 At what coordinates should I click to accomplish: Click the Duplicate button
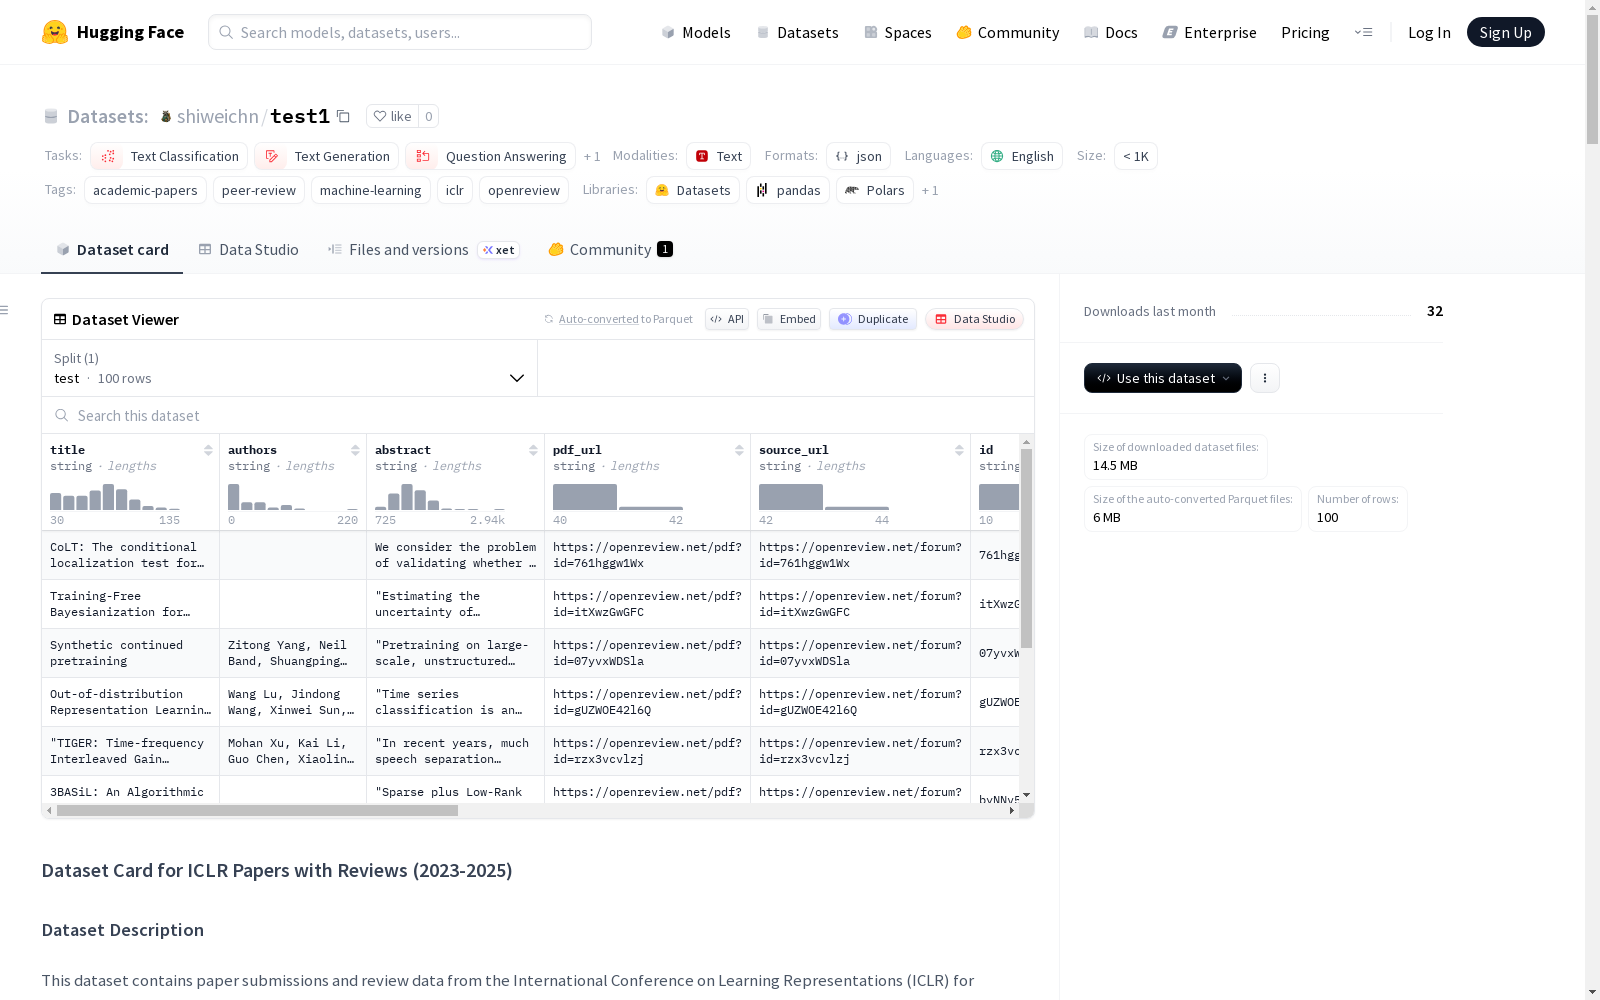click(x=873, y=319)
